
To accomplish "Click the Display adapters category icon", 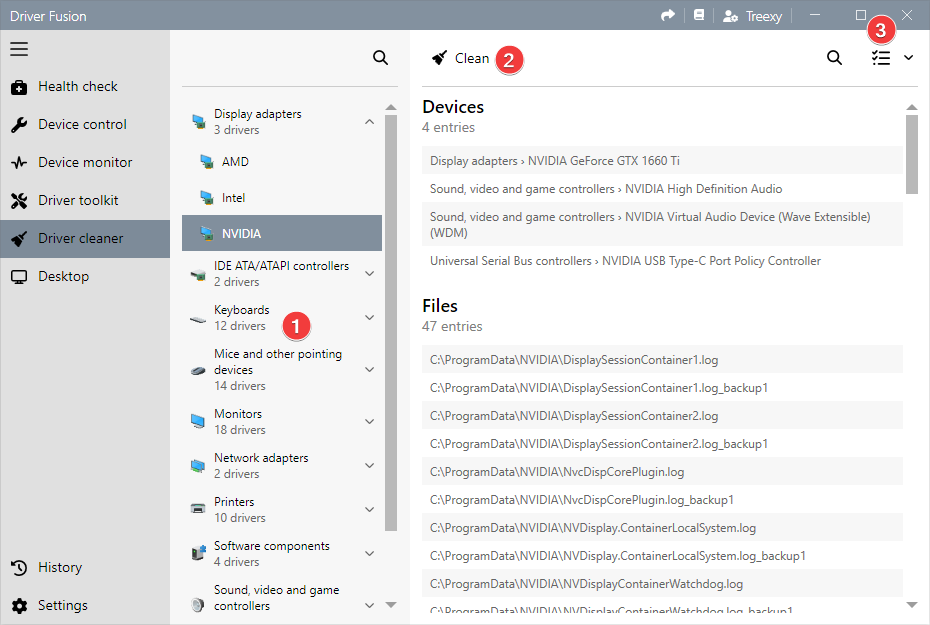I will (199, 122).
